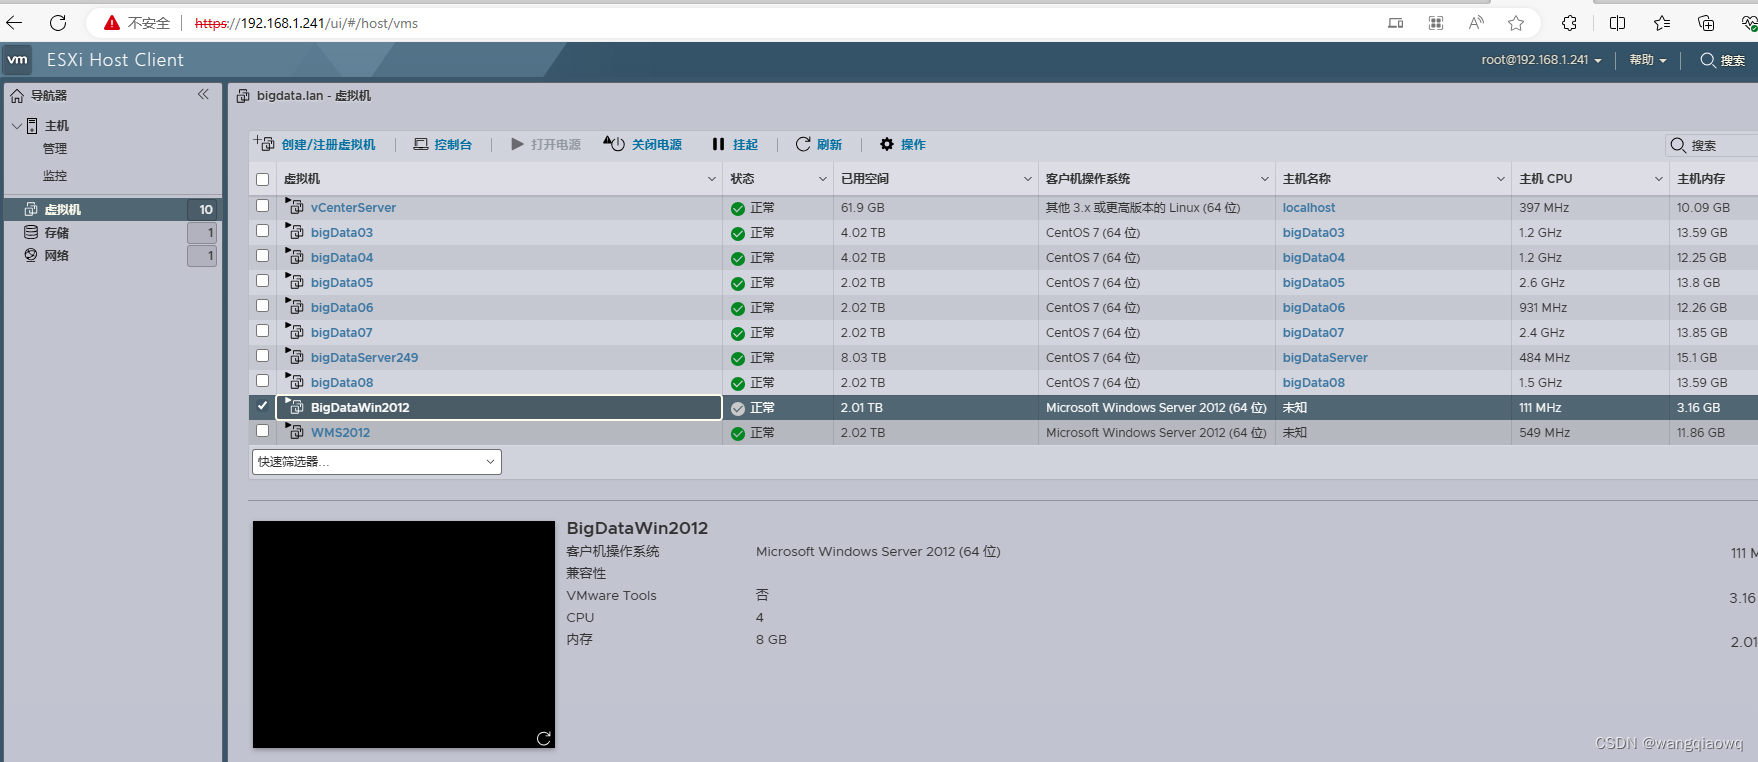
Task: Check the WMS2012 row checkbox
Action: pyautogui.click(x=262, y=431)
